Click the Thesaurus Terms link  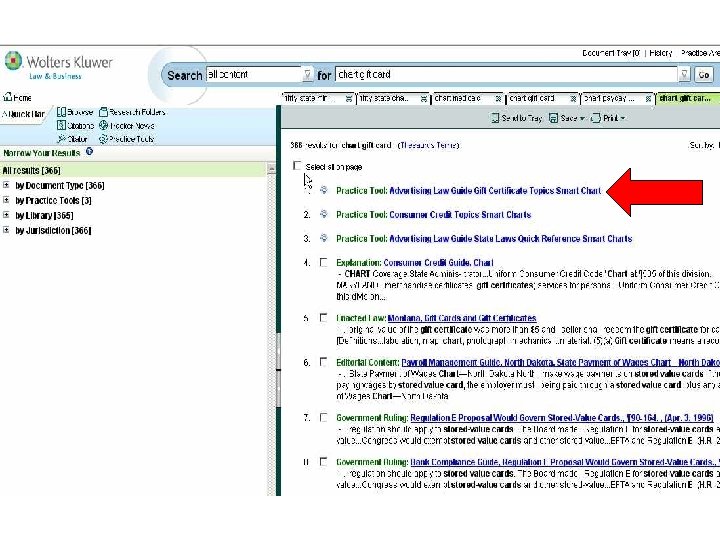point(429,145)
